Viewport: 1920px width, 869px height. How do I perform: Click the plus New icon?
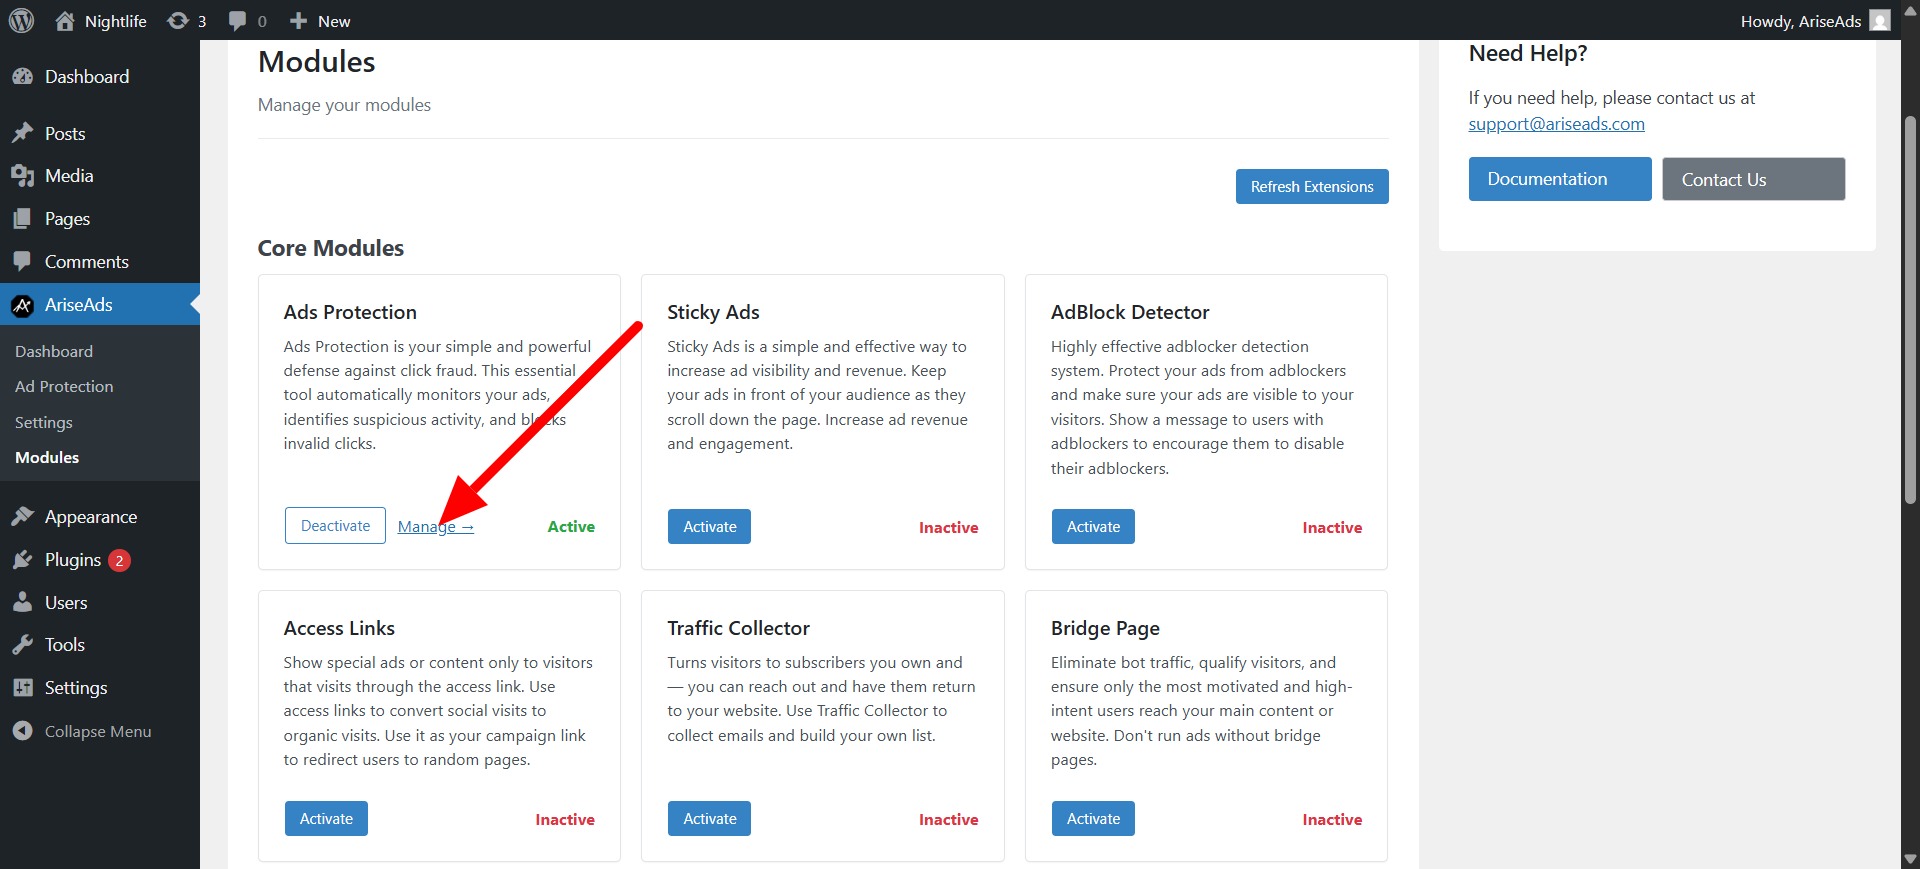point(298,20)
